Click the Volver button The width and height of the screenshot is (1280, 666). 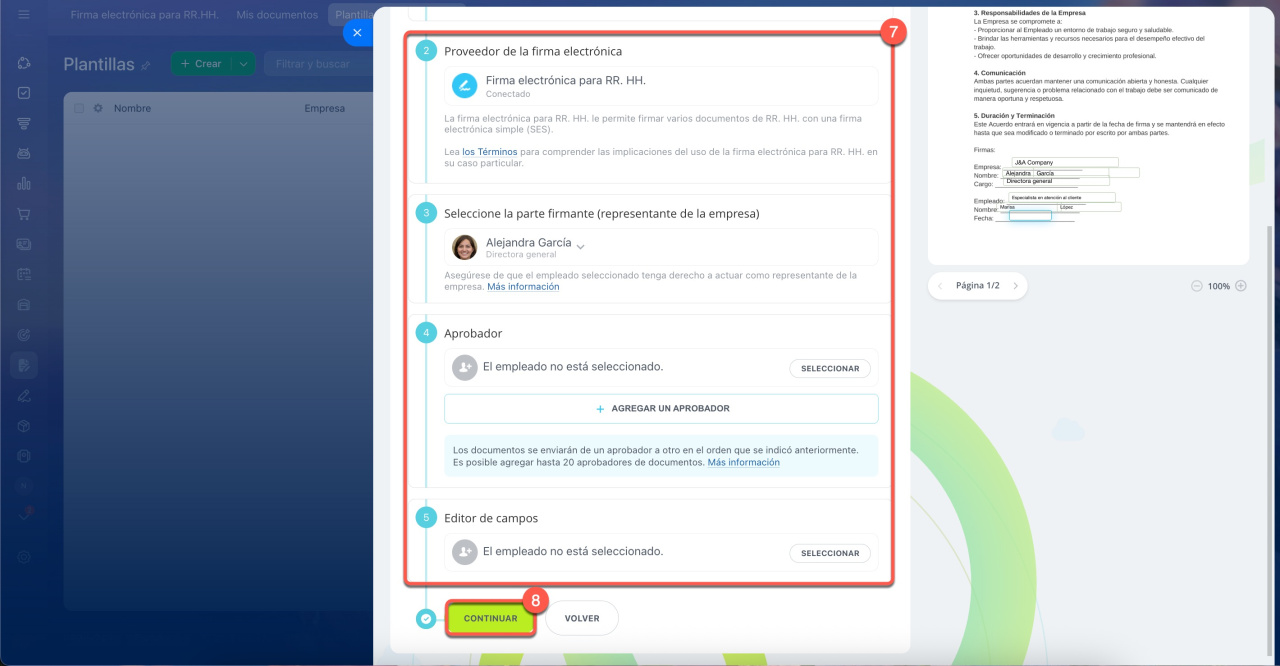(582, 618)
